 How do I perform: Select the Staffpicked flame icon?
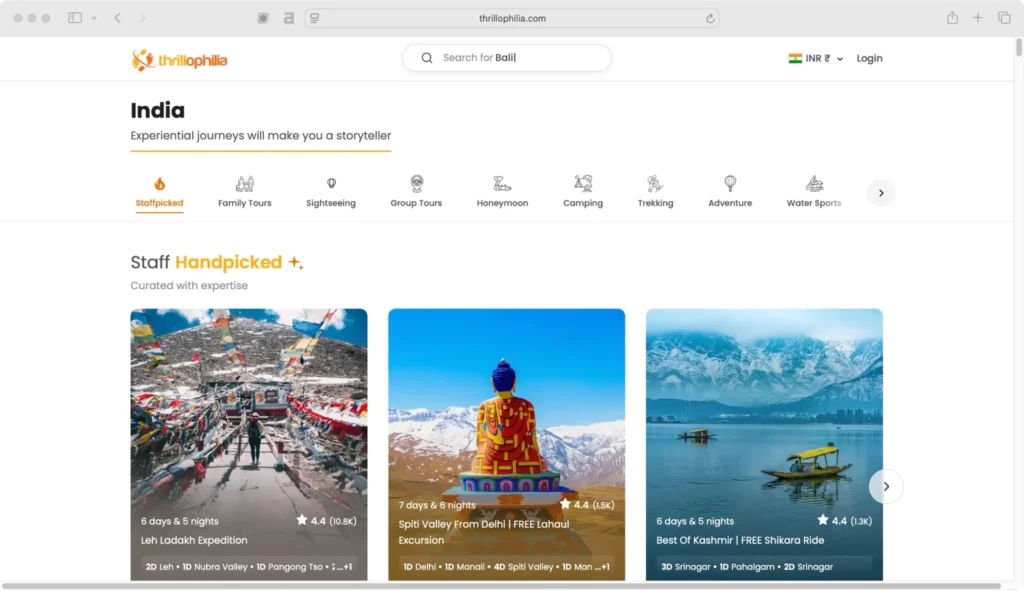point(158,185)
